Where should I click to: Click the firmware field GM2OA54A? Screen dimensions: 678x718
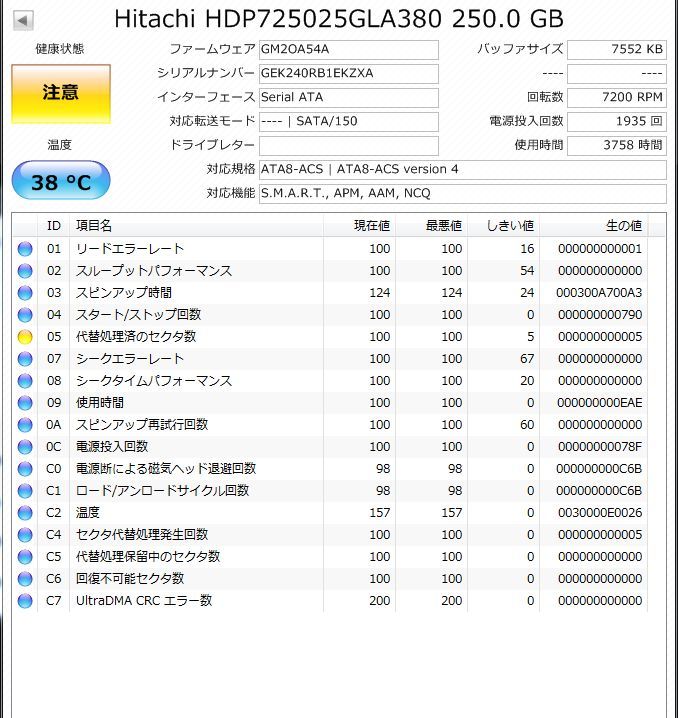348,49
